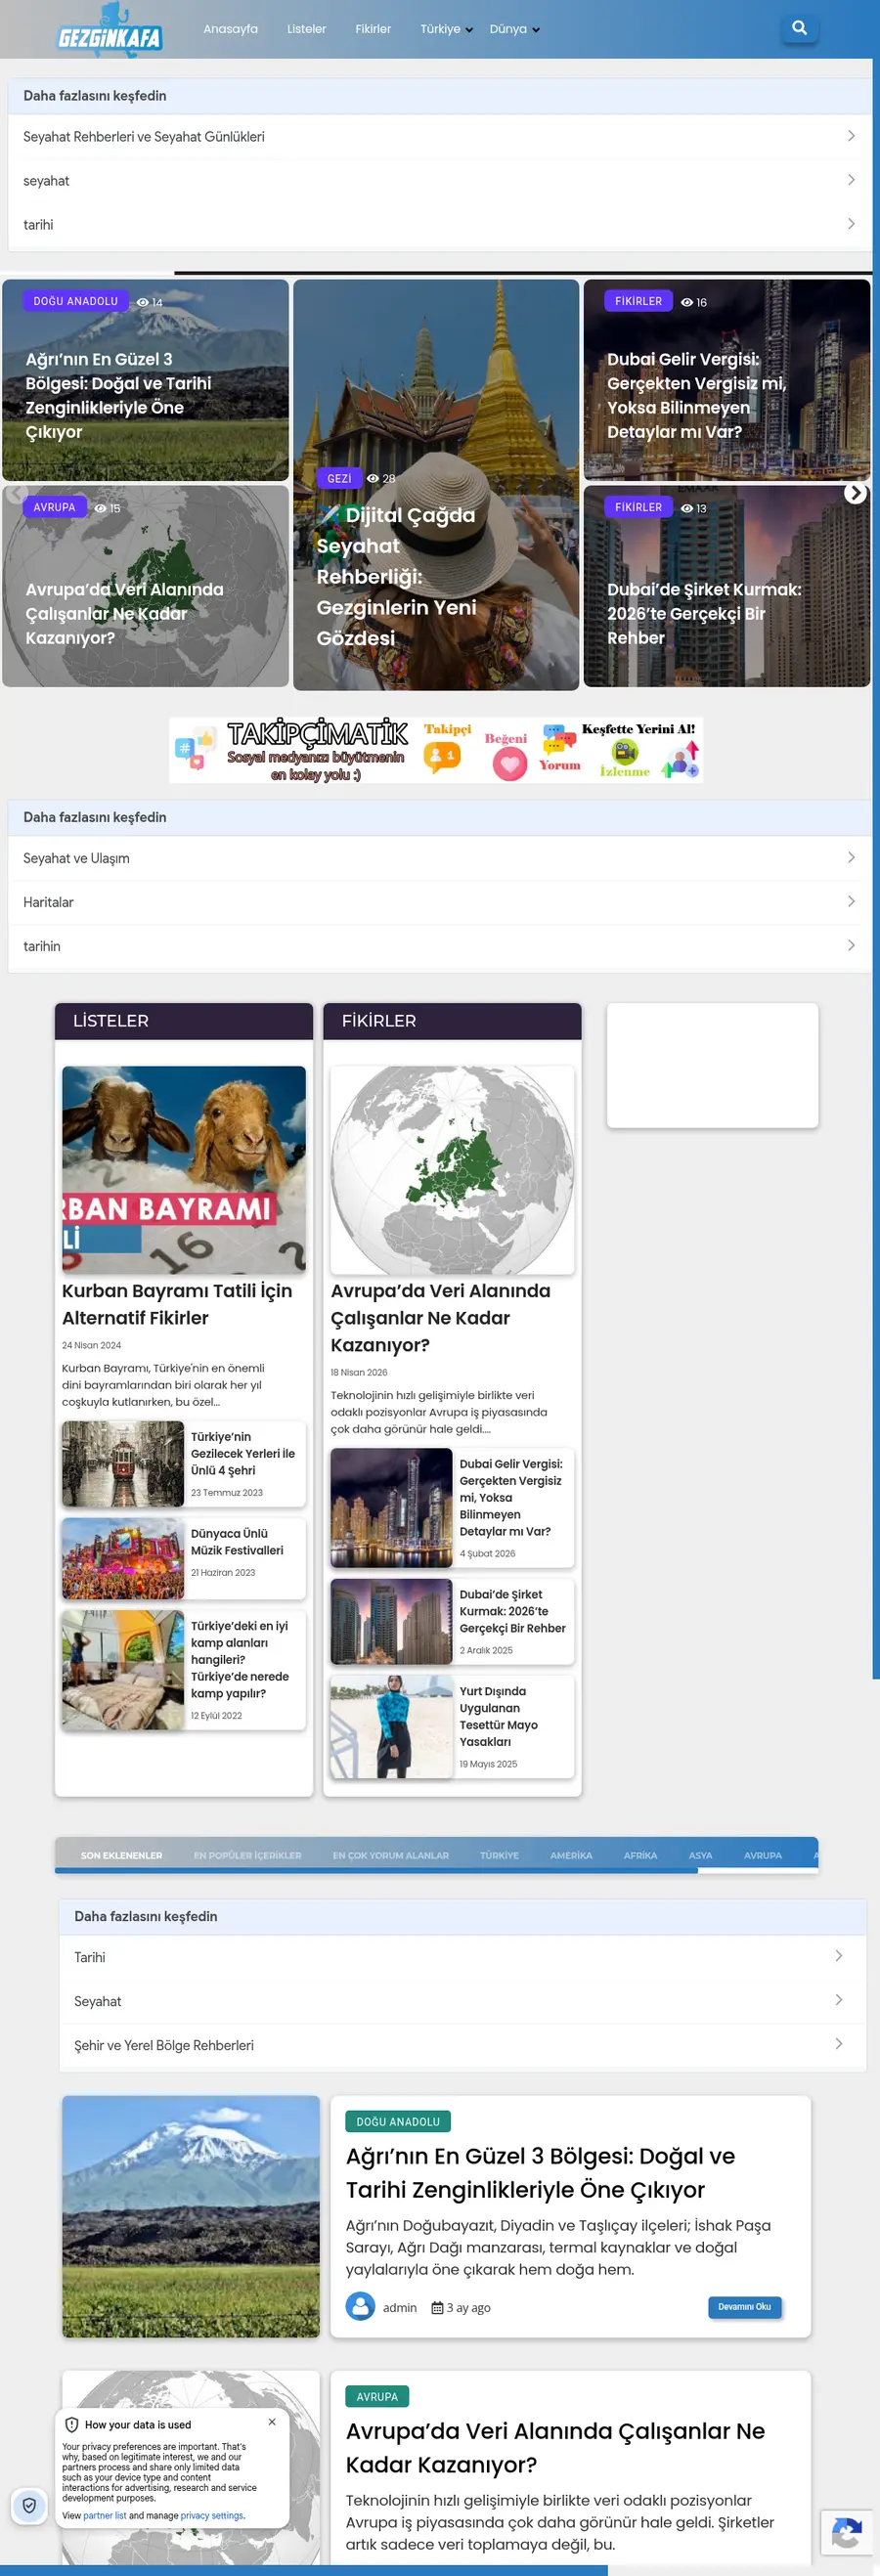Open Kurban Bayramı Tatili article title
This screenshot has height=2576, width=880.
pos(177,1304)
